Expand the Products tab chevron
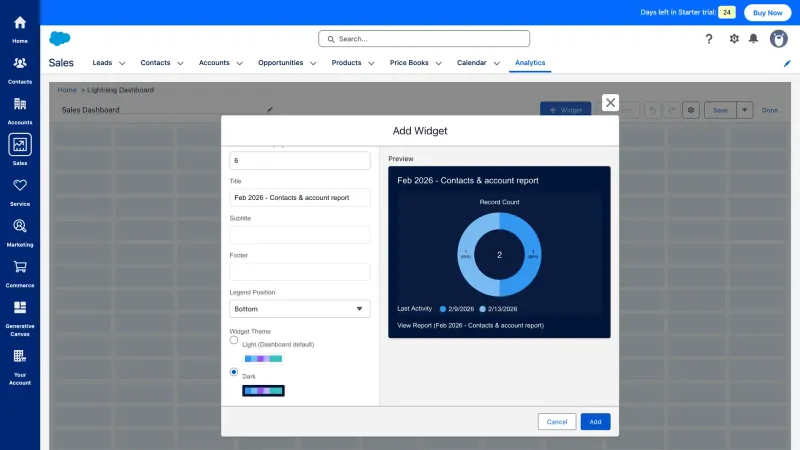The image size is (800, 450). coord(371,63)
